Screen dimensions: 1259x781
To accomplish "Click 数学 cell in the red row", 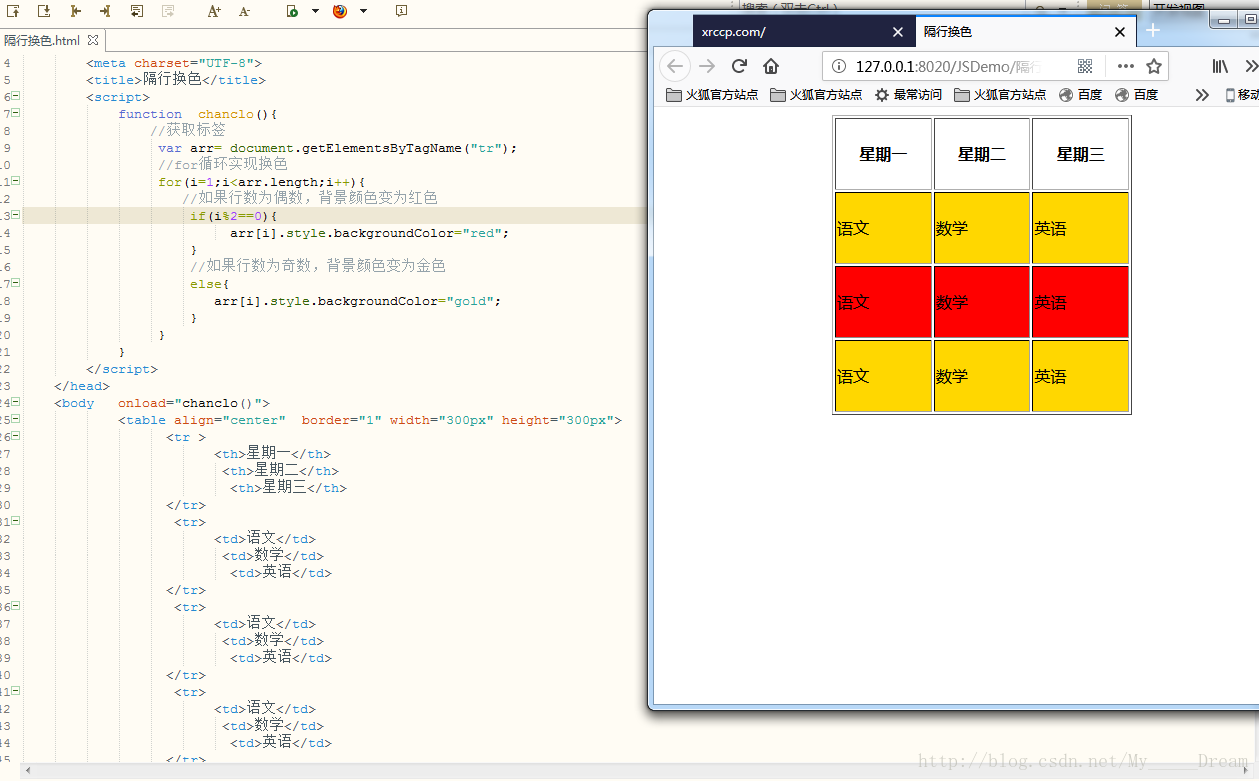I will (982, 302).
